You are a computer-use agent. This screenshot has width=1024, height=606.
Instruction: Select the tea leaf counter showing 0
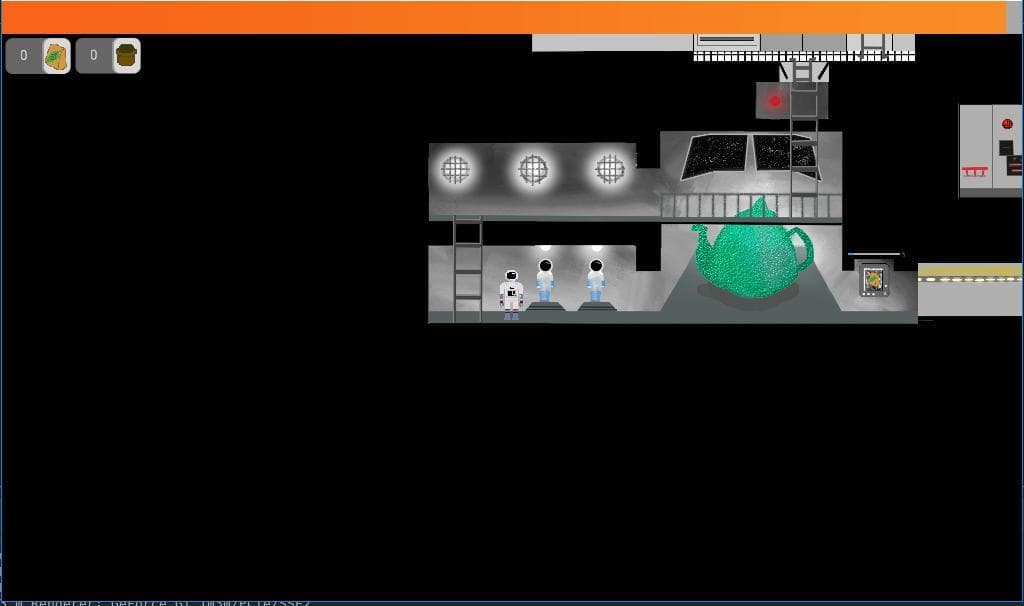point(24,56)
